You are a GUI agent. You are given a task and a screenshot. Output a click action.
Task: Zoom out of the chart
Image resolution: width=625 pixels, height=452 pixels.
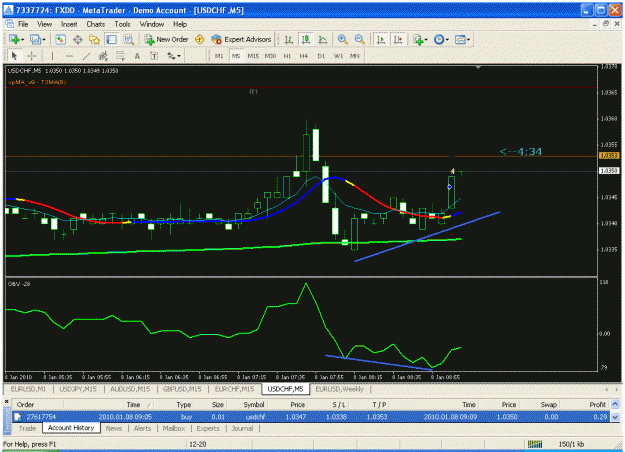pos(360,39)
